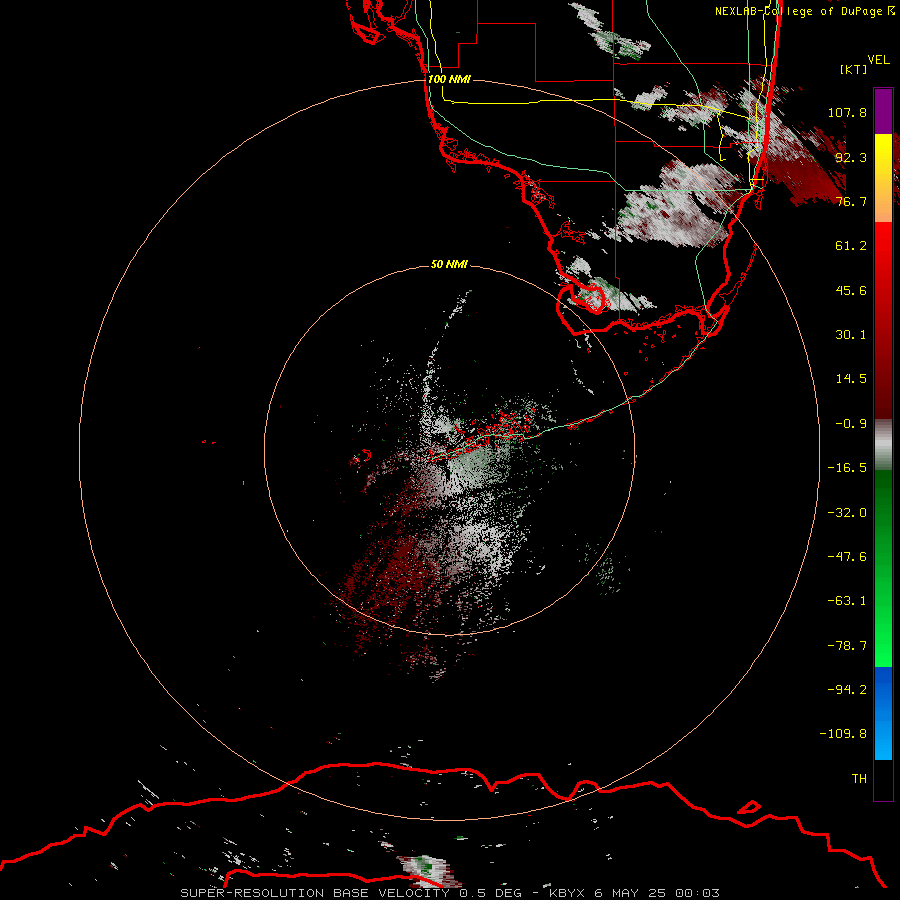This screenshot has width=900, height=900.
Task: Click the 107.8 velocity scale value
Action: tap(847, 112)
